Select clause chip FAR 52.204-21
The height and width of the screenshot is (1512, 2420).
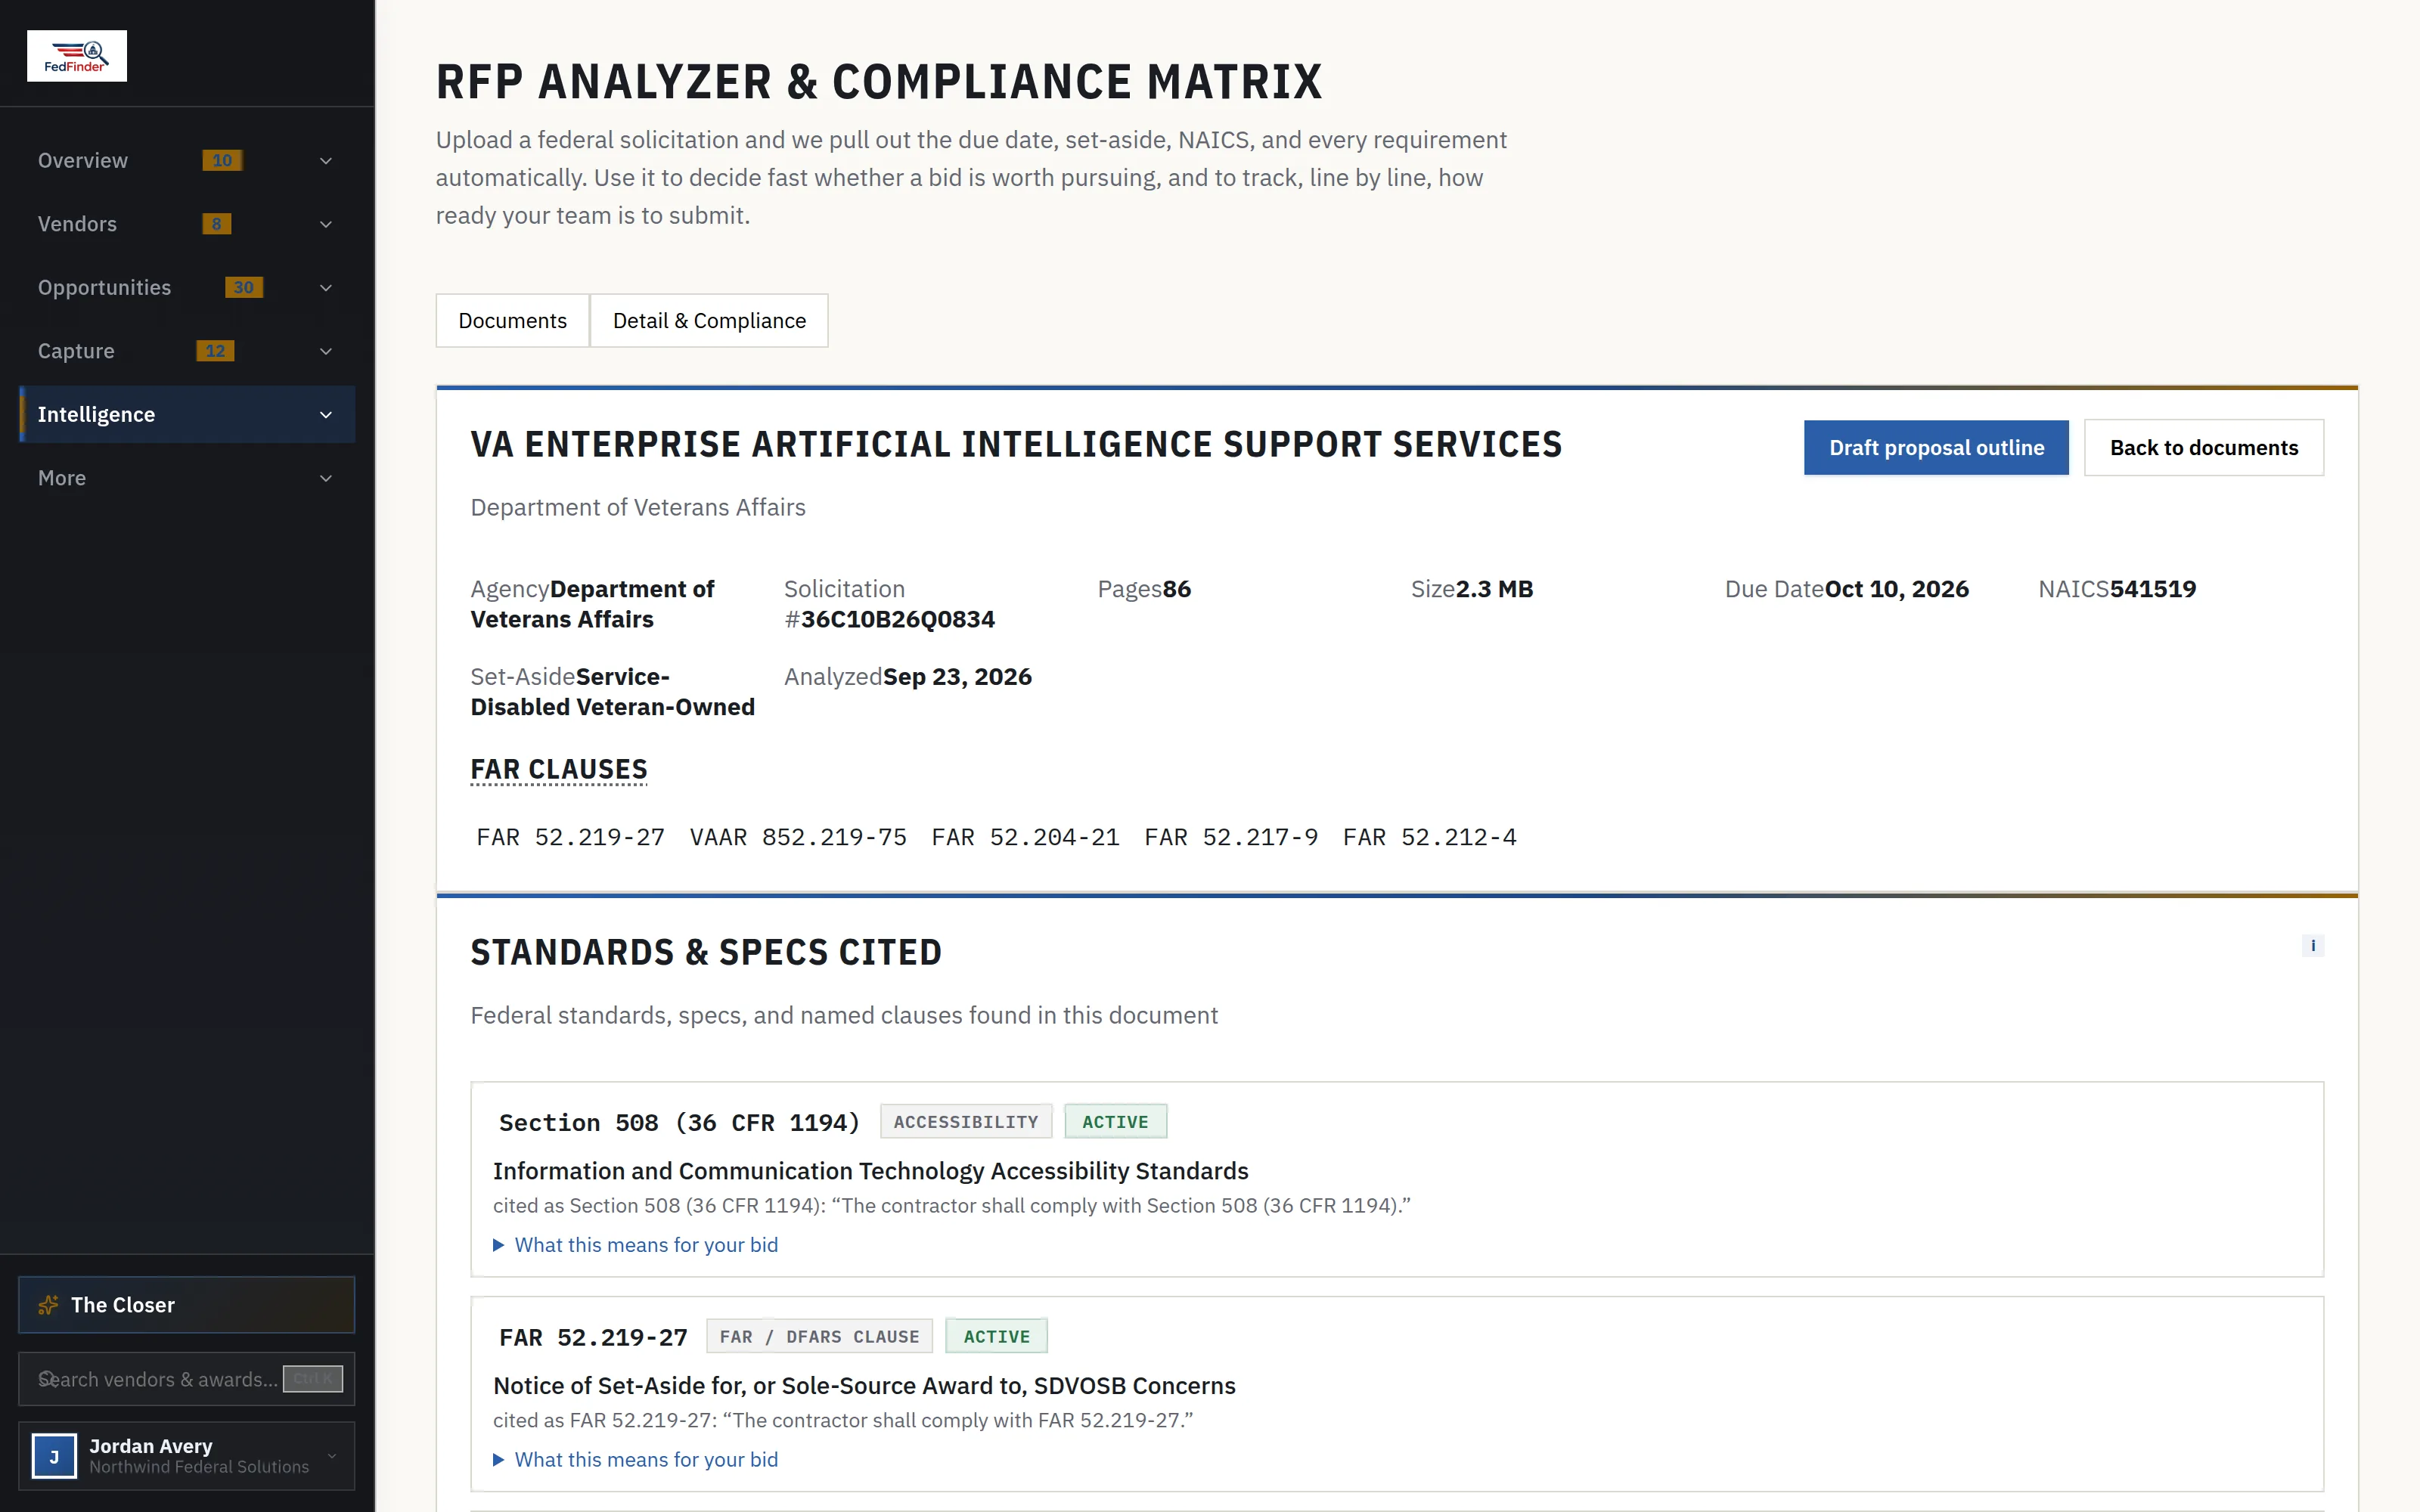coord(1025,838)
